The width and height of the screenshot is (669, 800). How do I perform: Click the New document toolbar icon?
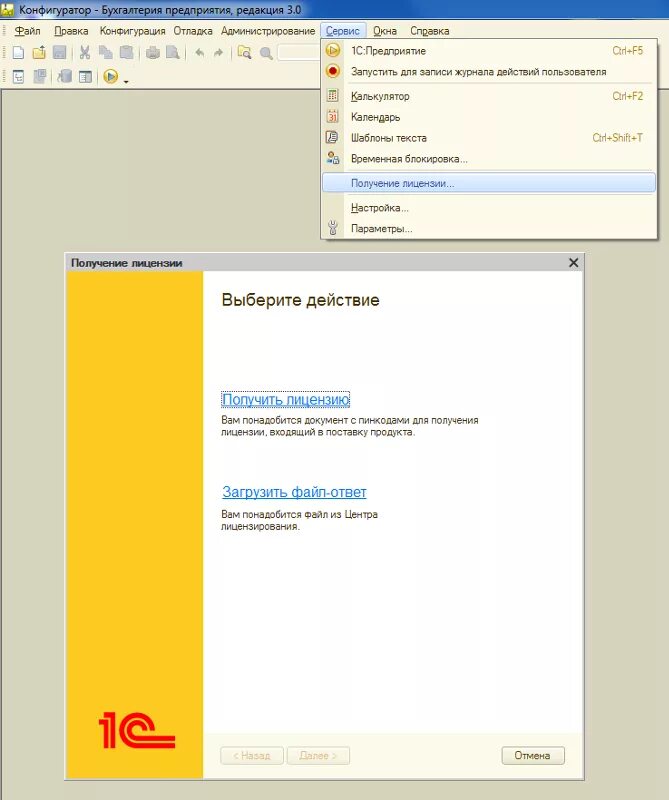click(18, 53)
